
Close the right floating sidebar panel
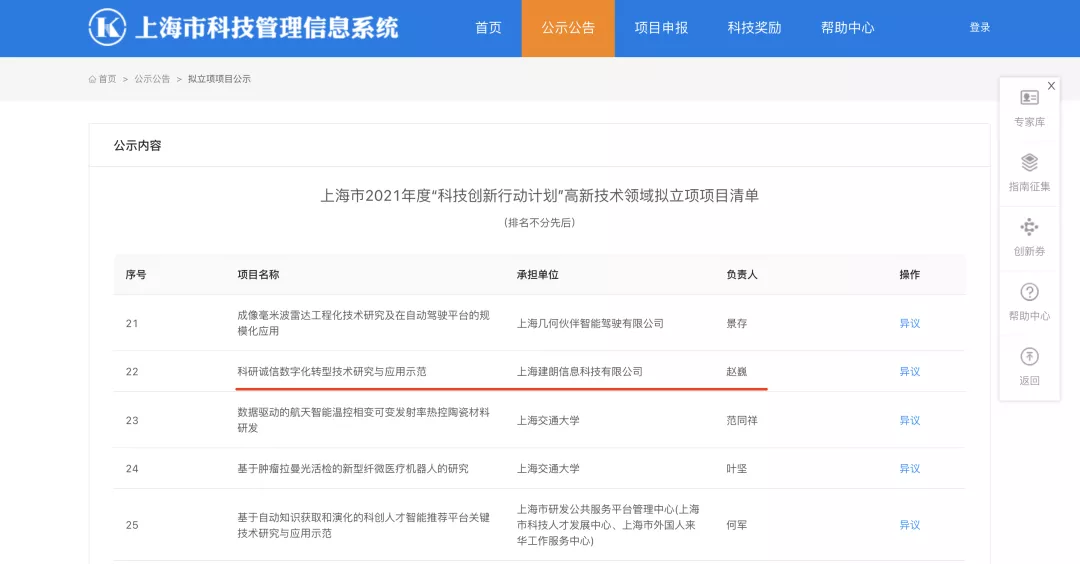click(1051, 86)
